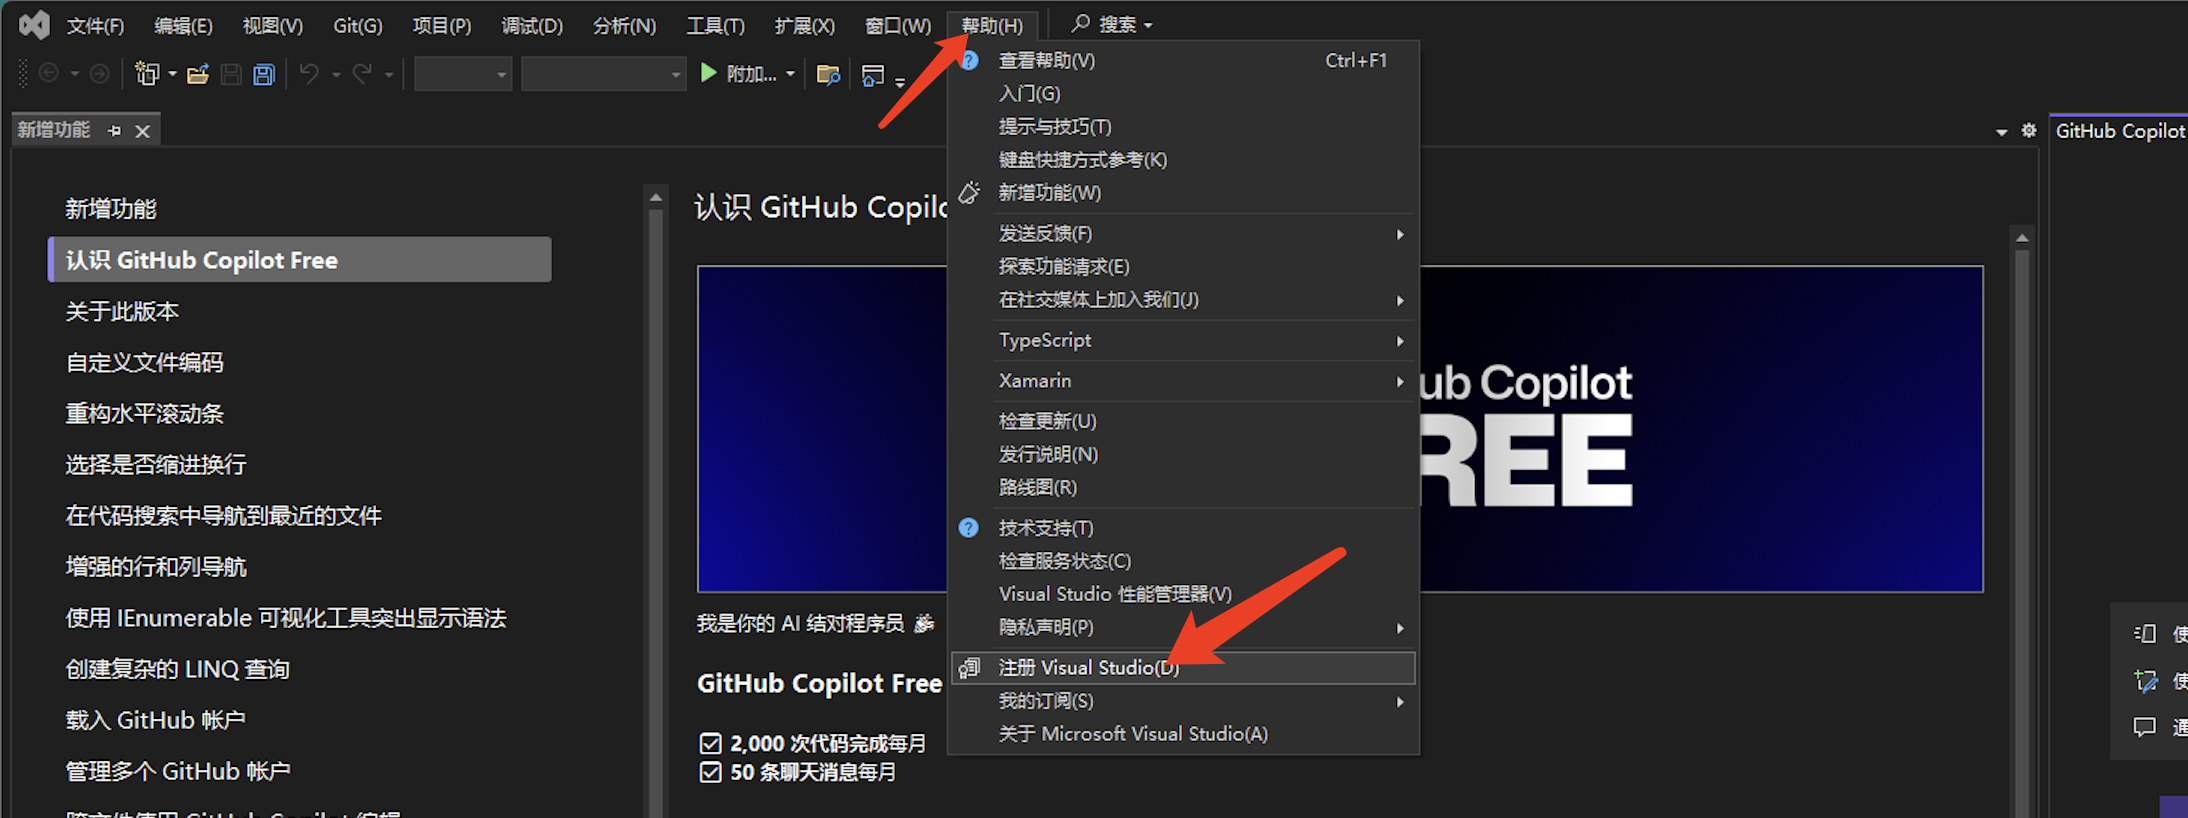Expand the Xamarin submenu
Image resolution: width=2188 pixels, height=818 pixels.
pos(1400,381)
